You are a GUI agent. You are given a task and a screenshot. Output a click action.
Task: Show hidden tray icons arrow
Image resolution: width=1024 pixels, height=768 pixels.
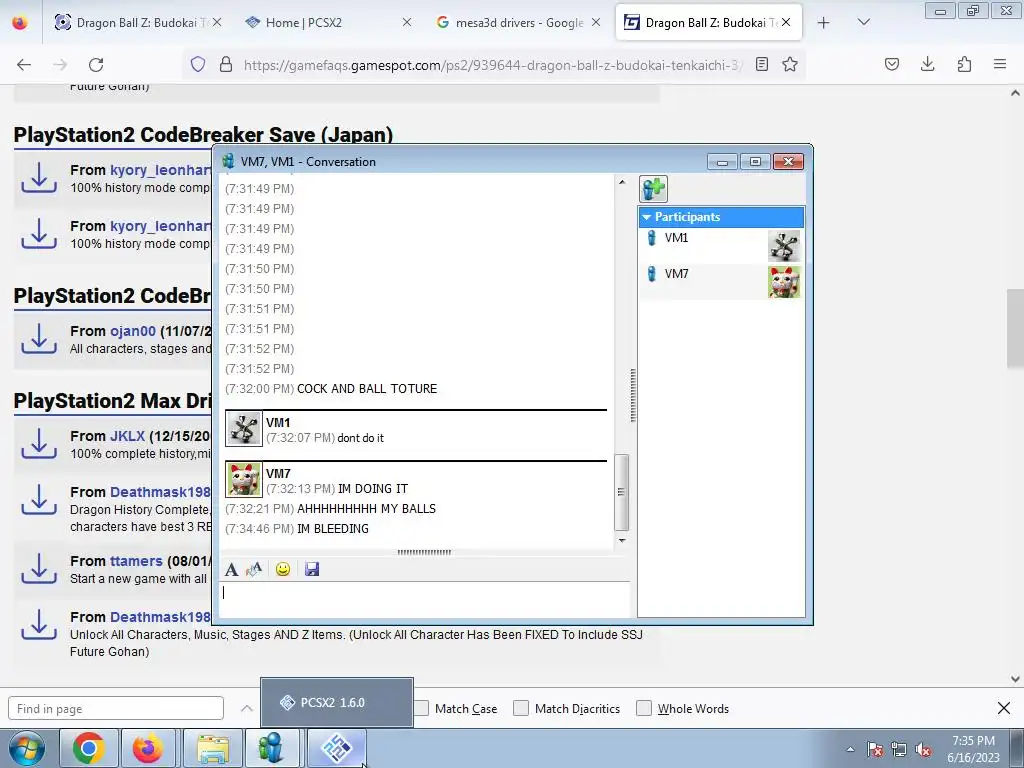coord(850,749)
